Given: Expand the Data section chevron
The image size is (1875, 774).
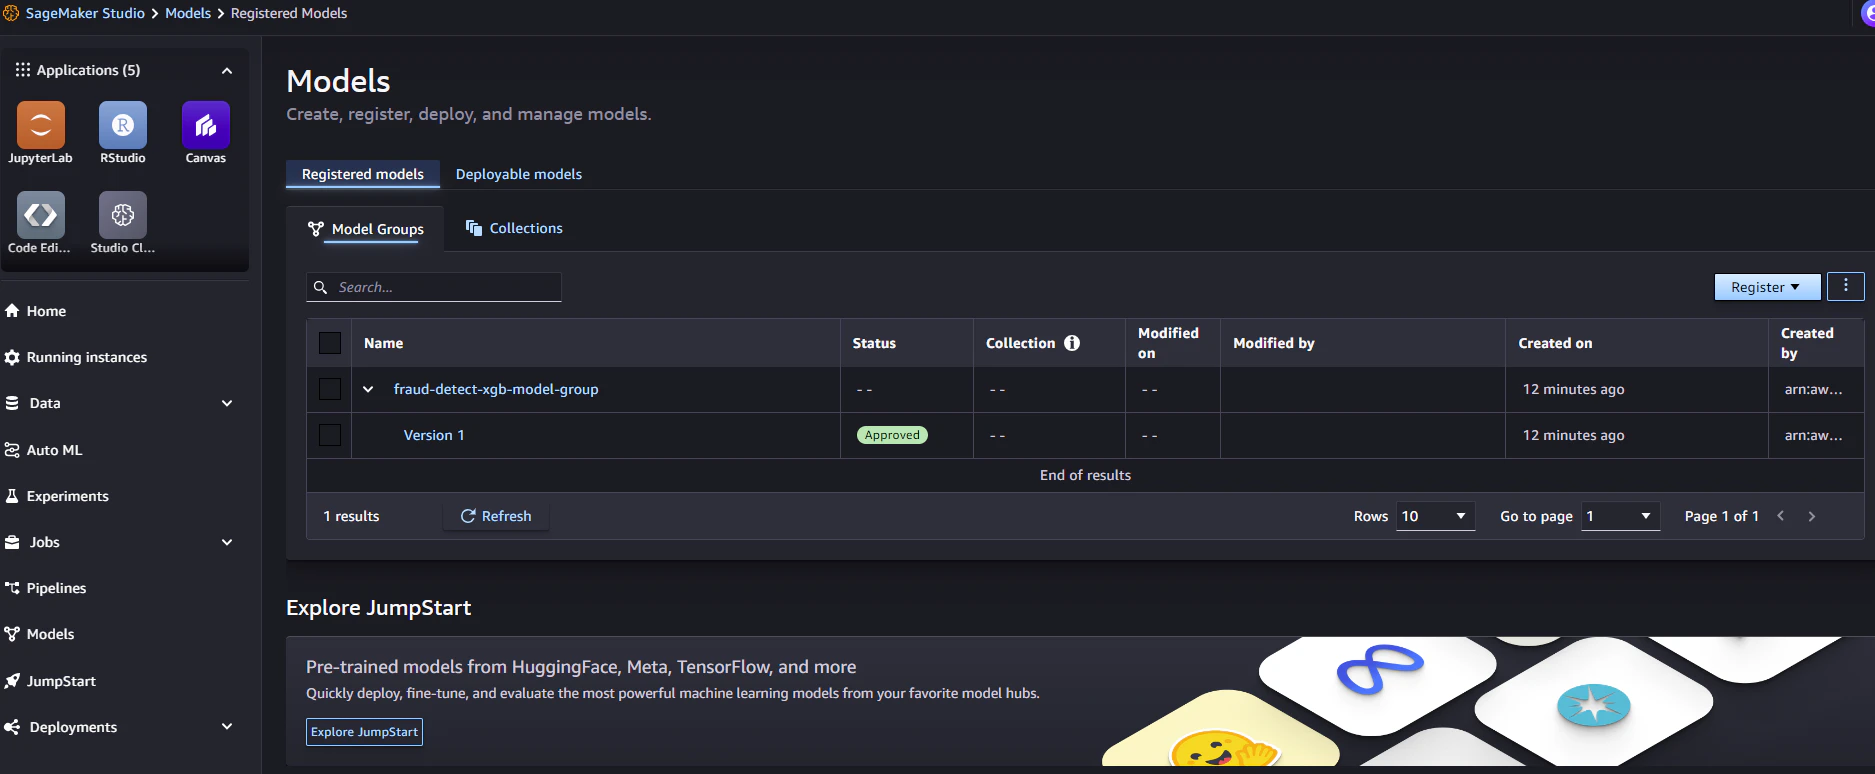Looking at the screenshot, I should (227, 403).
